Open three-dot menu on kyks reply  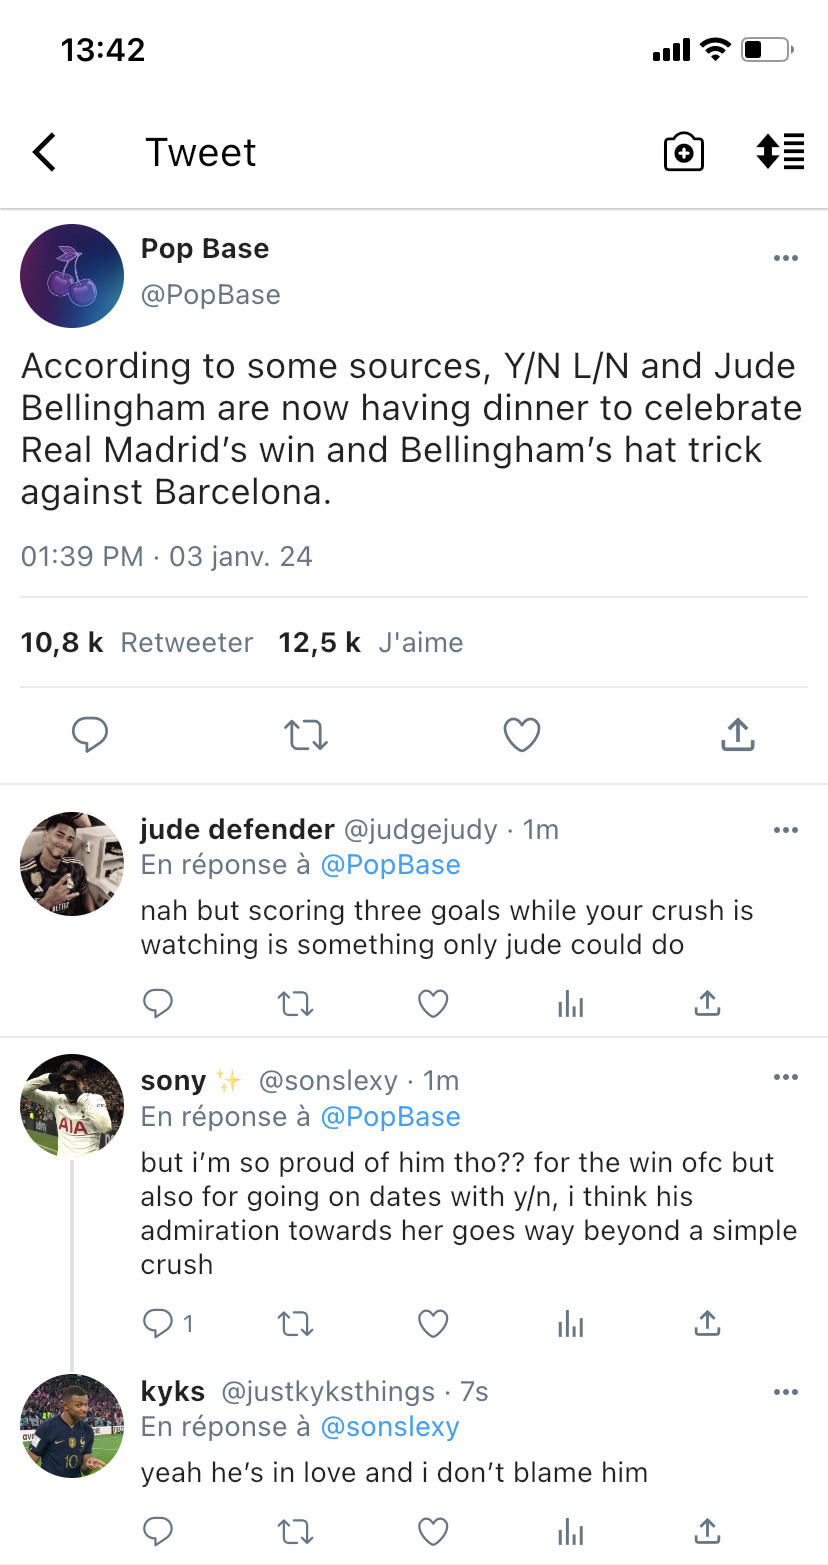(x=785, y=1392)
